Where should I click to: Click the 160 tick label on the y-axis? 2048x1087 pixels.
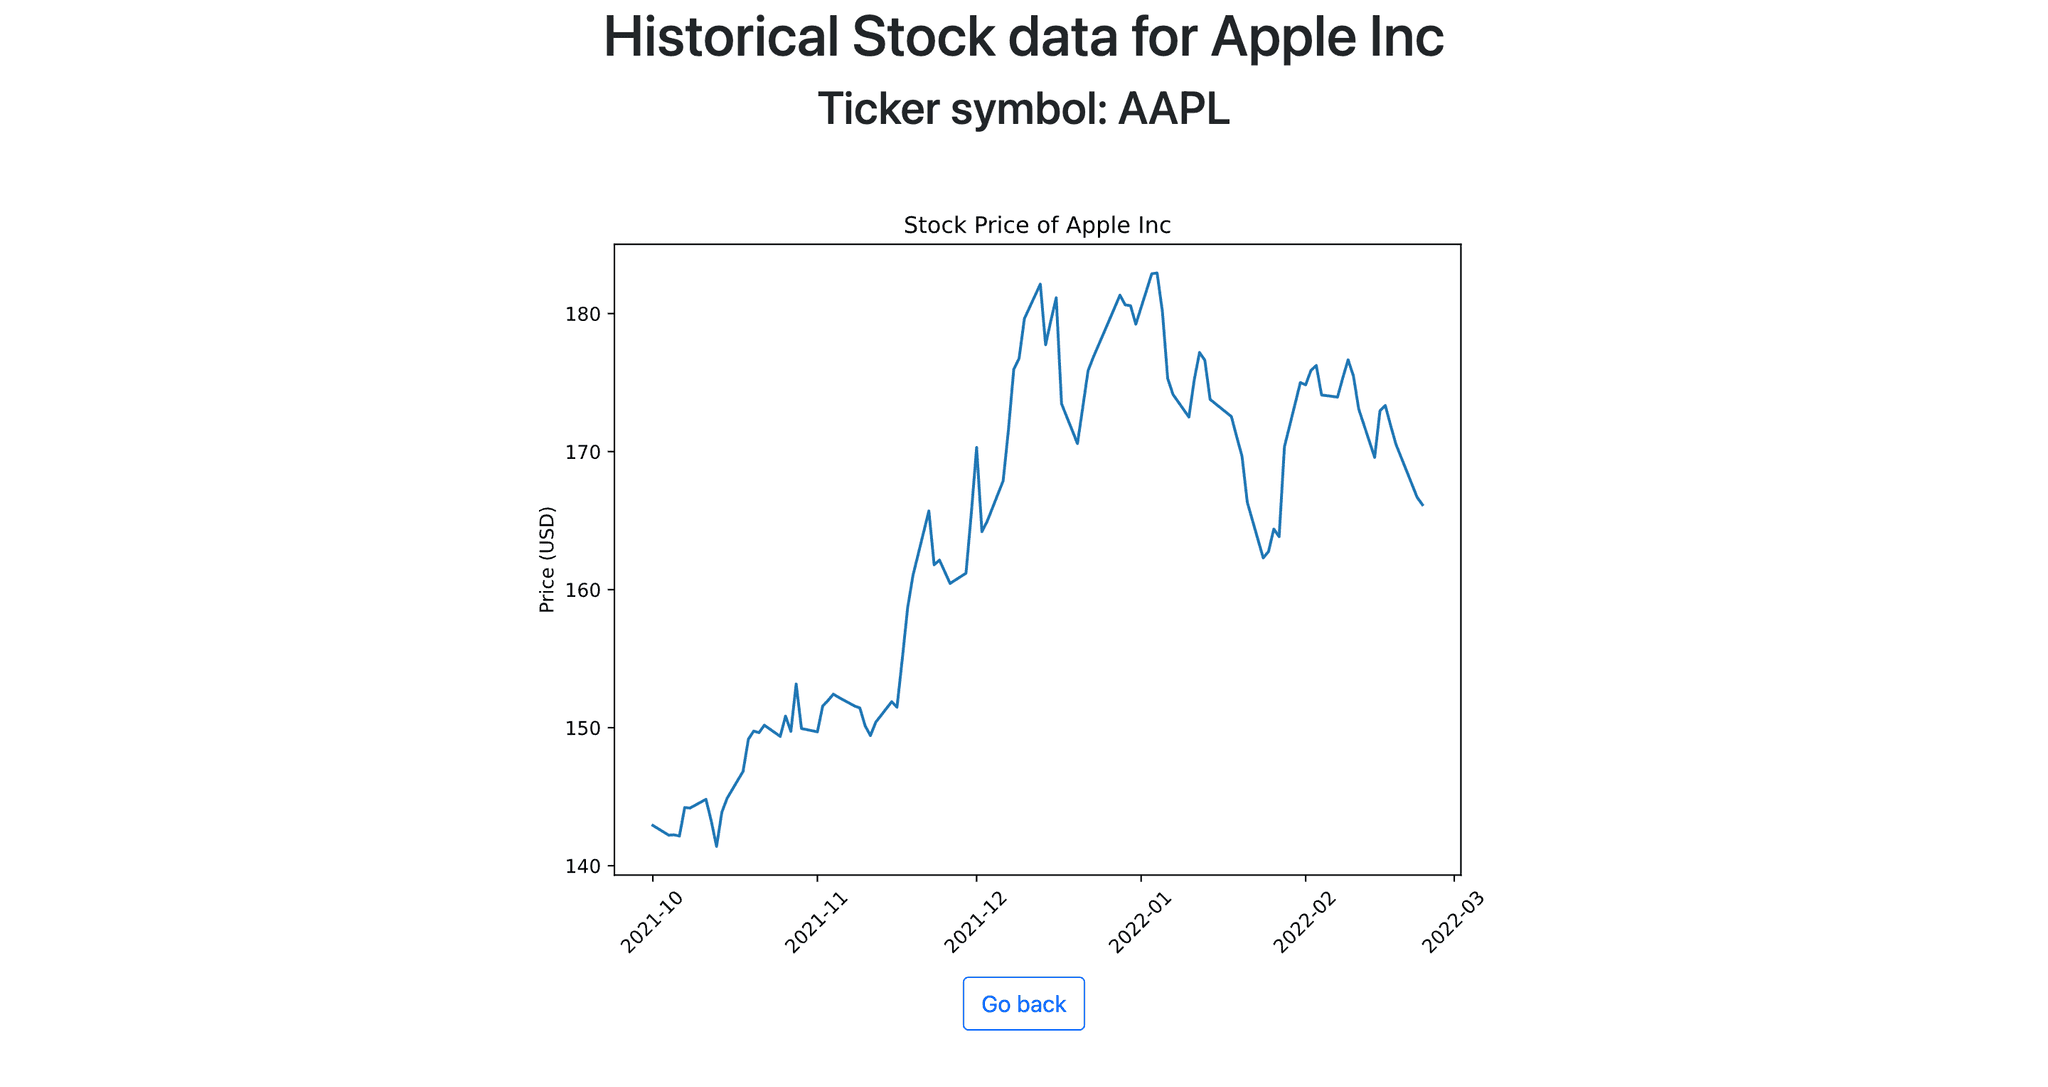click(585, 590)
